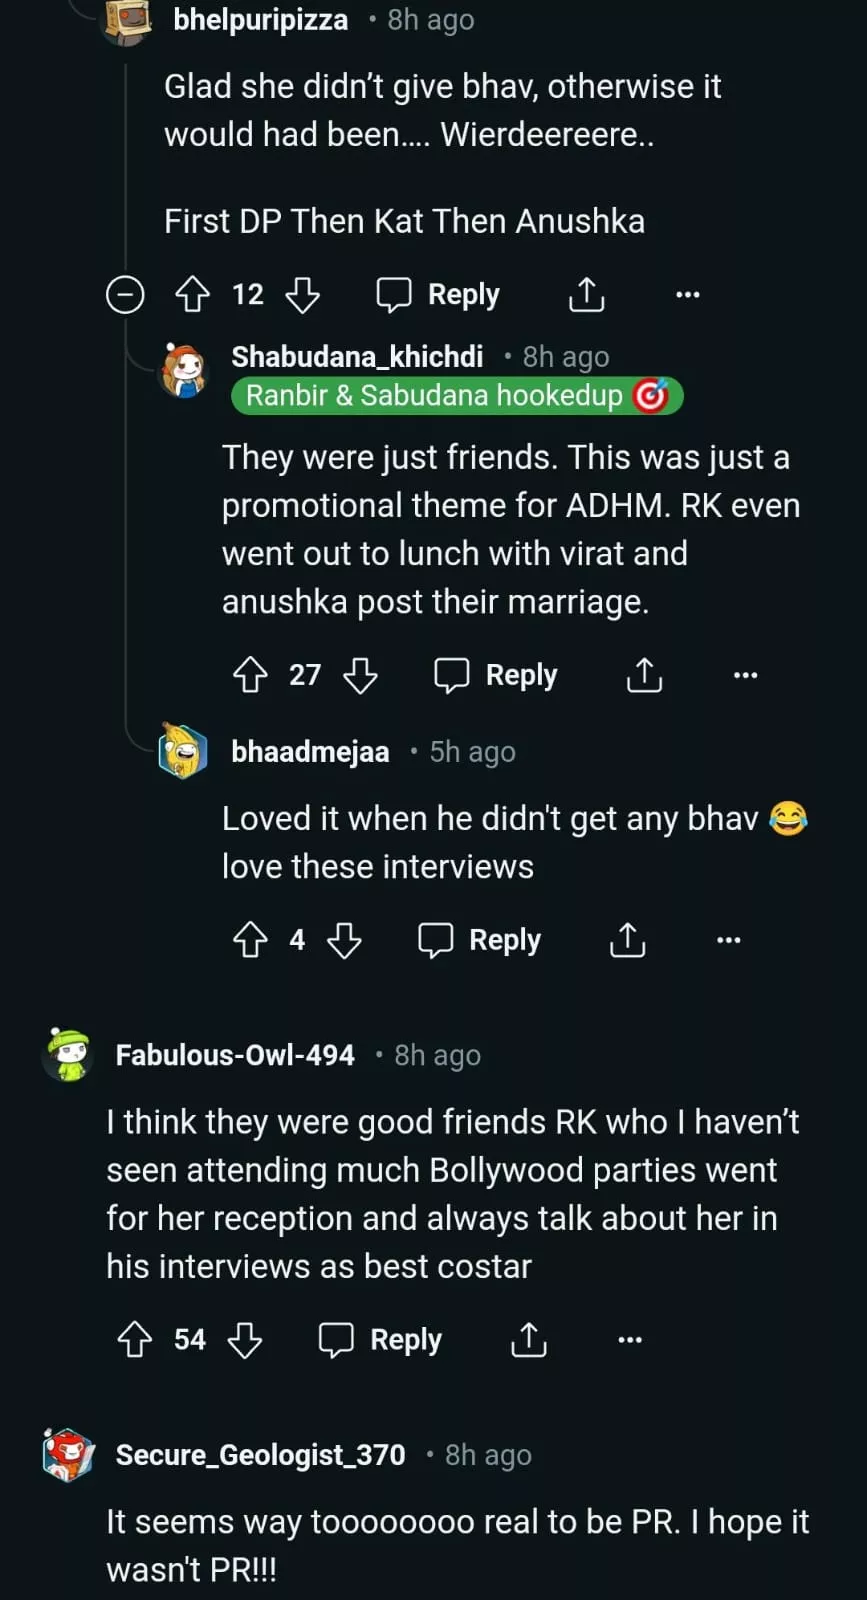Upvote bhaadmejaa's comment with 4 votes
Image resolution: width=867 pixels, height=1600 pixels.
coord(250,940)
